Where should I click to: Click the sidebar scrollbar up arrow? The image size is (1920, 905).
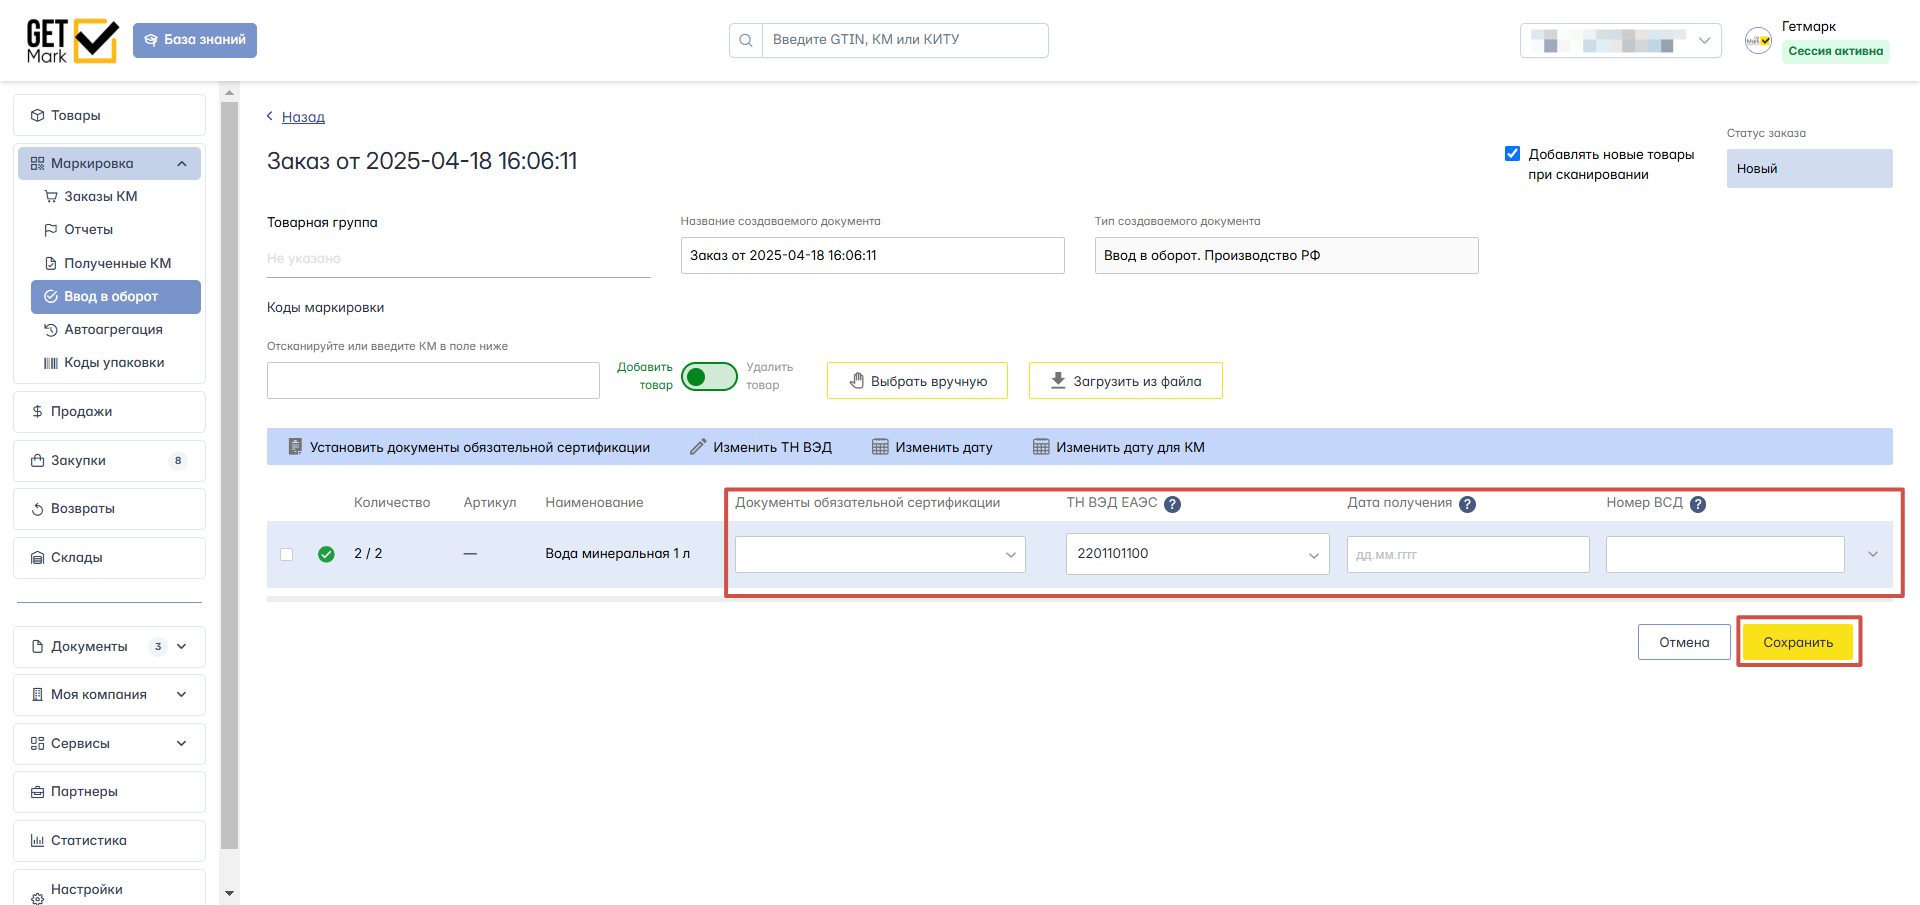pyautogui.click(x=230, y=93)
